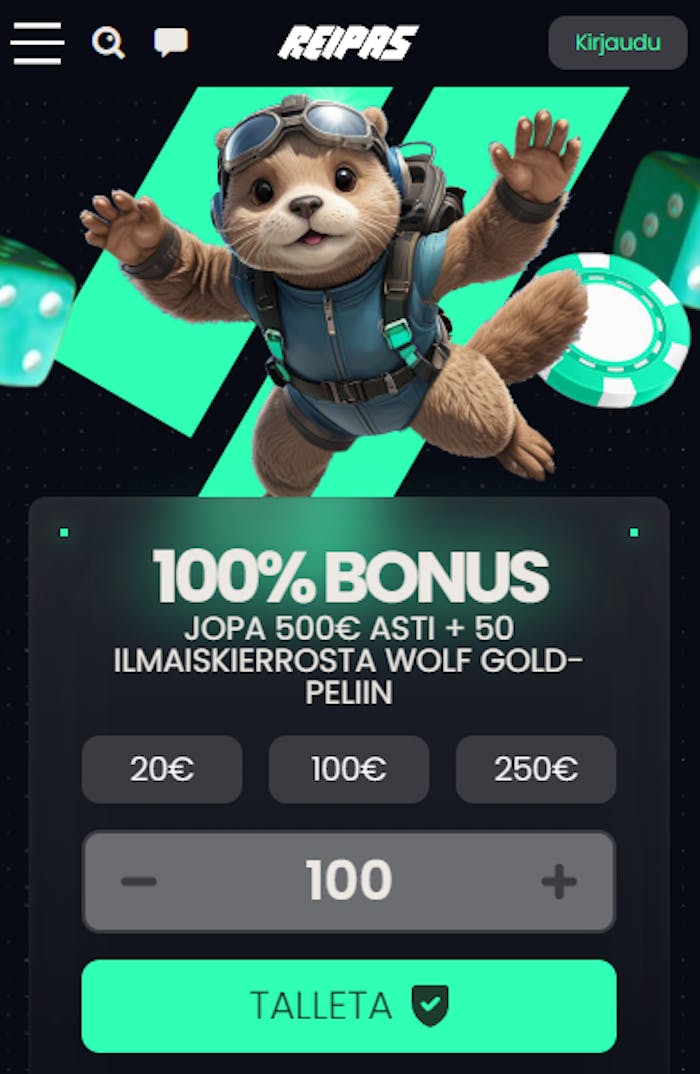Go home via the Reipas logo
The image size is (700, 1074).
coord(348,42)
